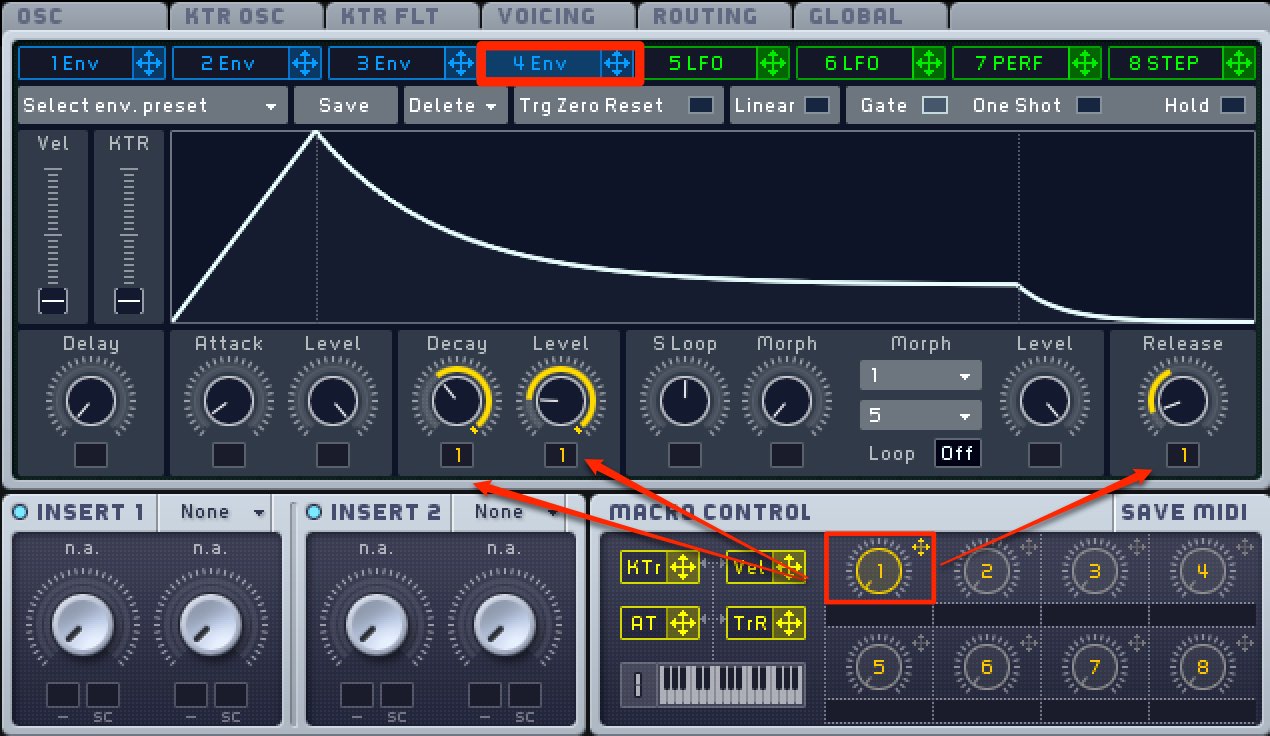The image size is (1270, 736).
Task: Open Insert 2 effect type dropdown
Action: point(516,512)
